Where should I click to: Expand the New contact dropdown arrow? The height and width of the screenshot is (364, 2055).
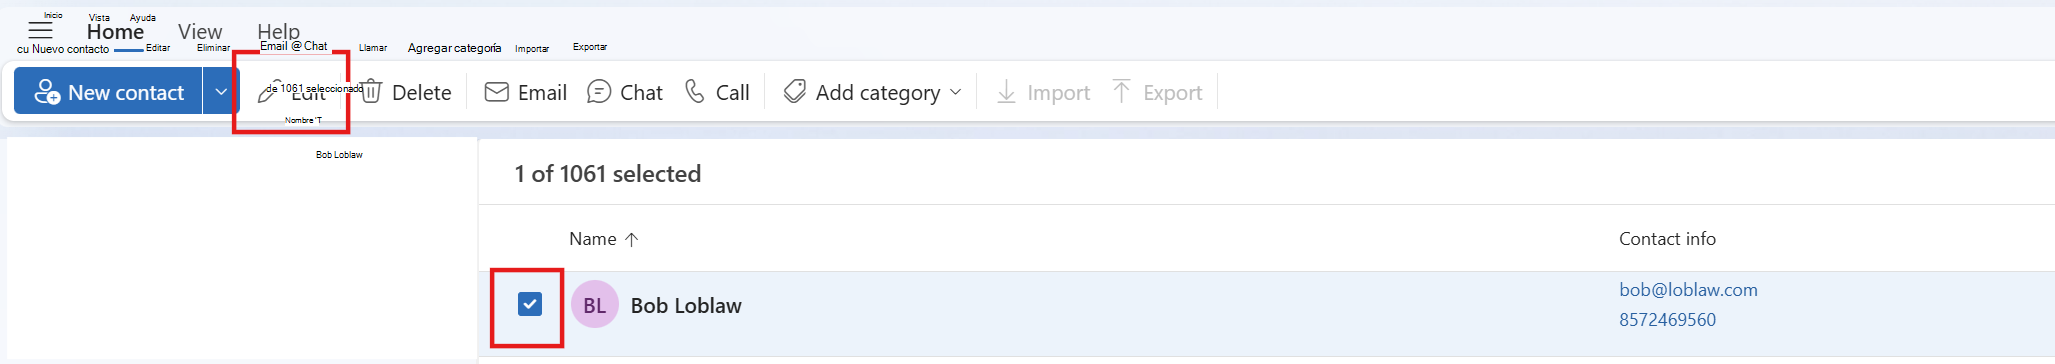(221, 92)
